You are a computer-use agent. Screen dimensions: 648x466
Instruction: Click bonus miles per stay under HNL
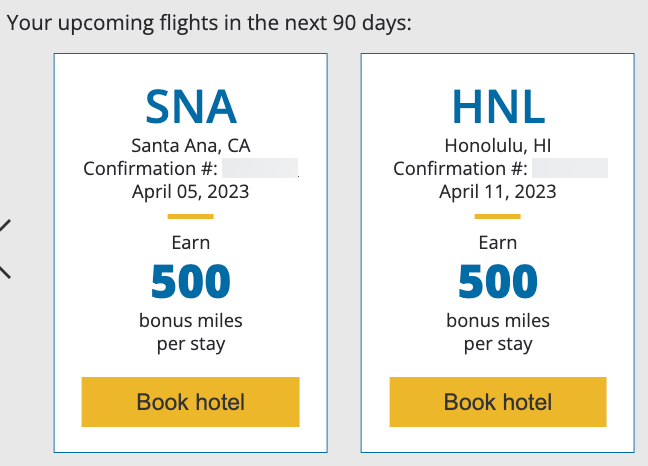498,332
